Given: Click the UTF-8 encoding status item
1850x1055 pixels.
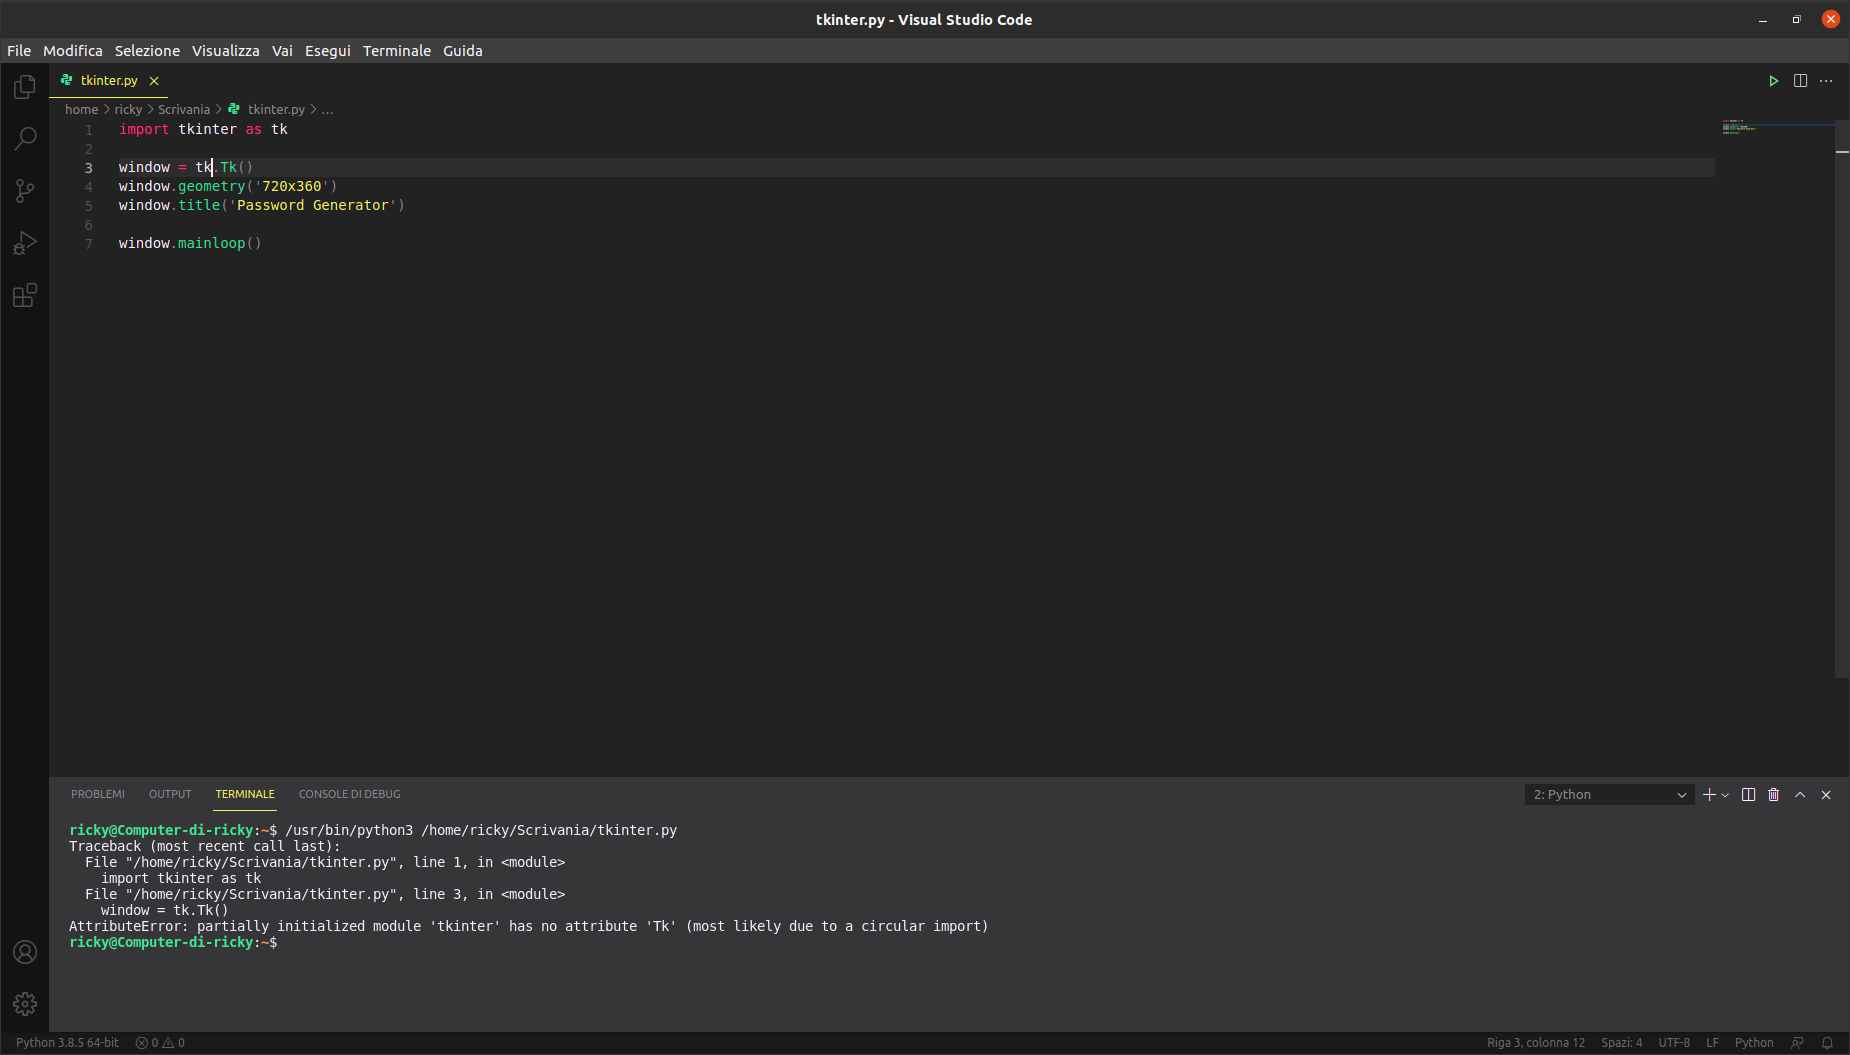Looking at the screenshot, I should click(1673, 1043).
